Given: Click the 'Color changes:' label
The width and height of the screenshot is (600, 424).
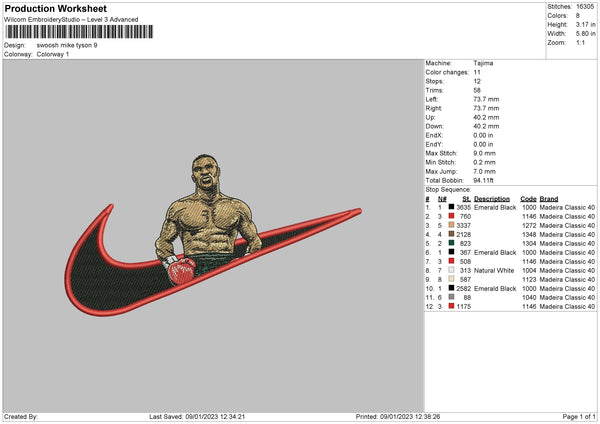Looking at the screenshot, I should click(447, 72).
